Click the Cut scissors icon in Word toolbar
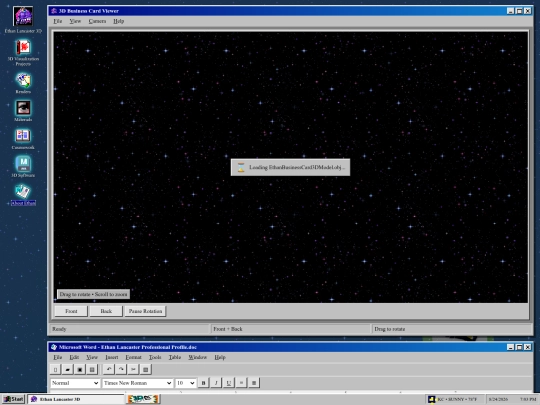 tap(133, 370)
